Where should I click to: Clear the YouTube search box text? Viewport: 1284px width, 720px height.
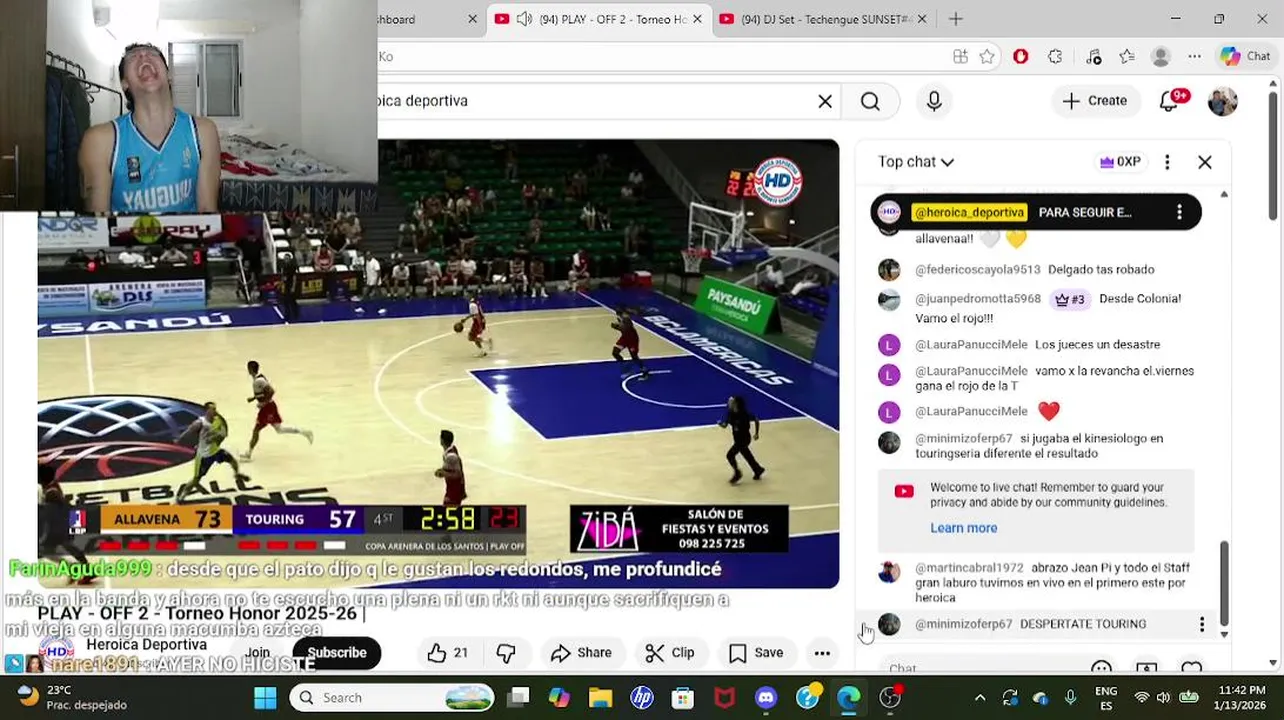pos(825,101)
